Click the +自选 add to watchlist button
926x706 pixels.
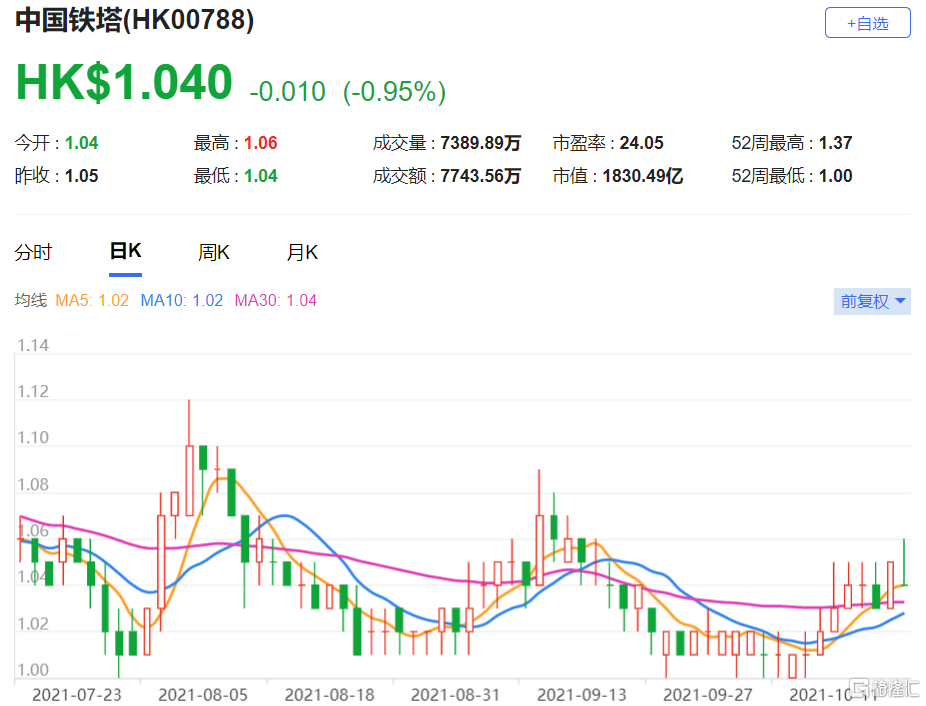coord(867,23)
